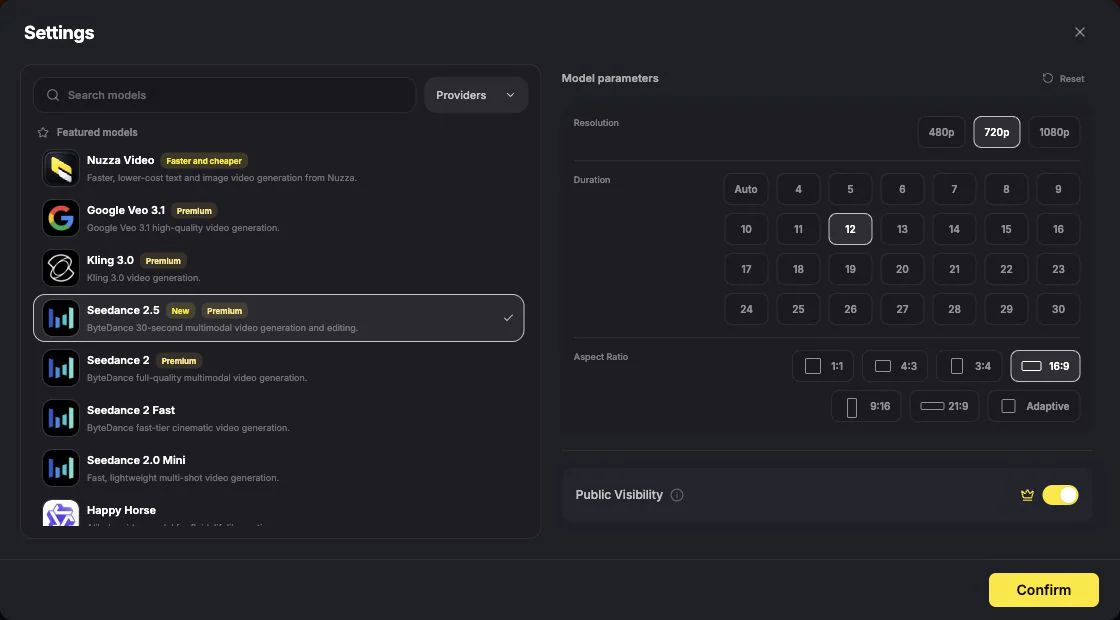Choose the 16:9 aspect ratio

1045,366
